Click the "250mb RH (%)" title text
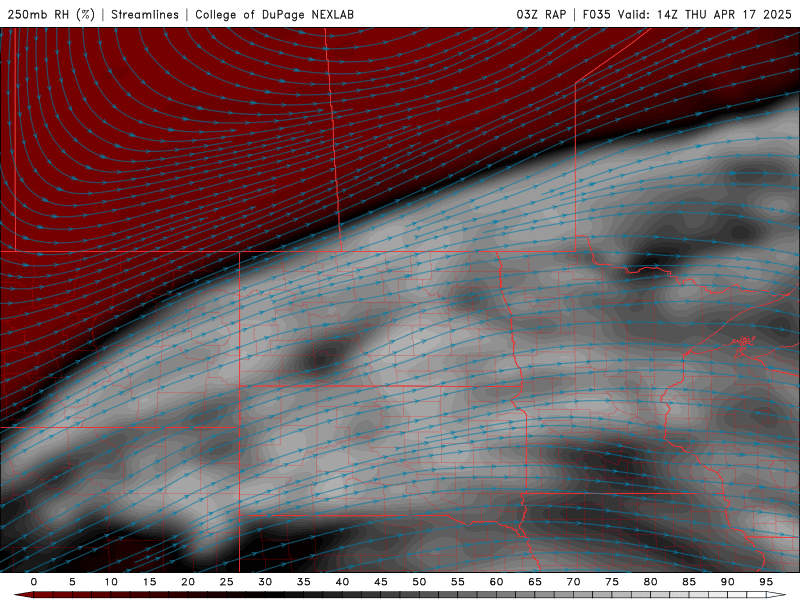 point(51,14)
